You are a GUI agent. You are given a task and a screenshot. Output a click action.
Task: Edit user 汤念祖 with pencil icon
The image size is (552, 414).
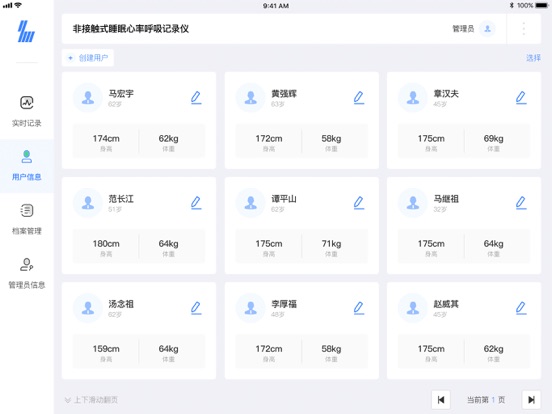point(196,308)
